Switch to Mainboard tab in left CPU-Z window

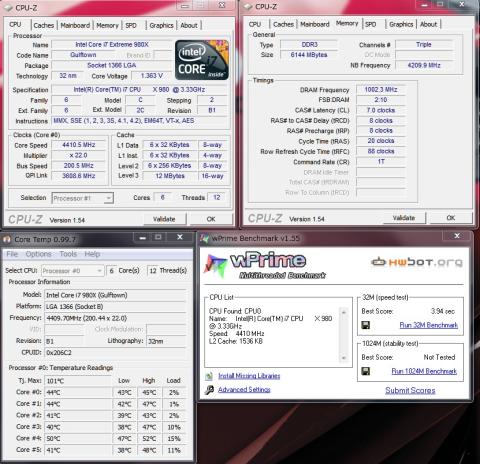pyautogui.click(x=75, y=25)
